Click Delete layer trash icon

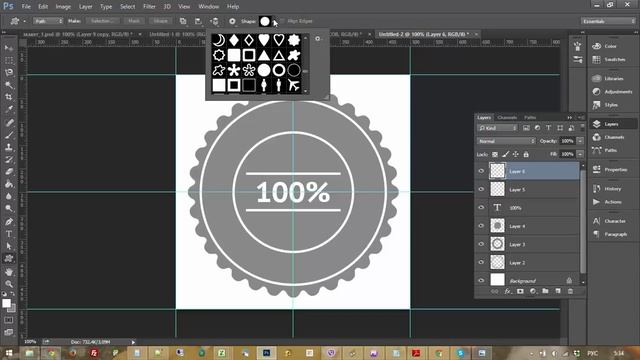tap(571, 291)
